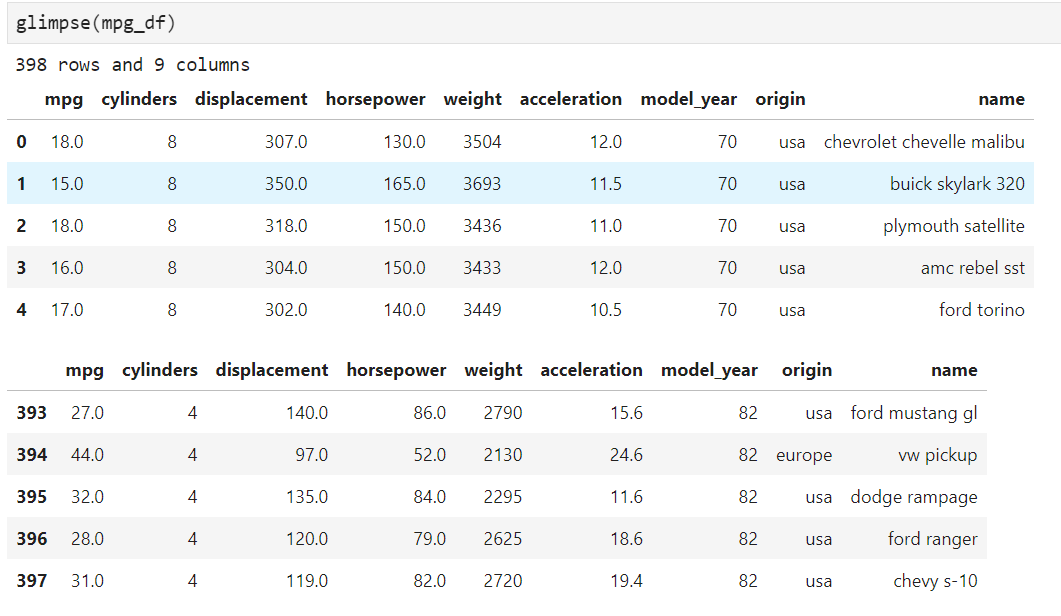Click the europe origin cell
The width and height of the screenshot is (1061, 616).
(803, 455)
